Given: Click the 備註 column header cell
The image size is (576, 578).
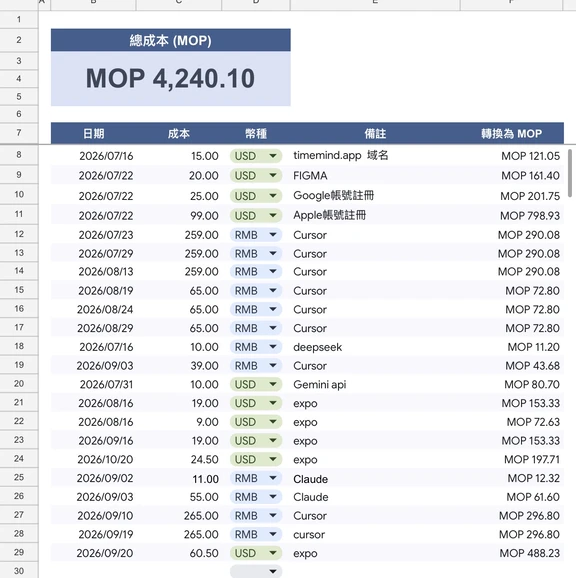Looking at the screenshot, I should click(375, 133).
